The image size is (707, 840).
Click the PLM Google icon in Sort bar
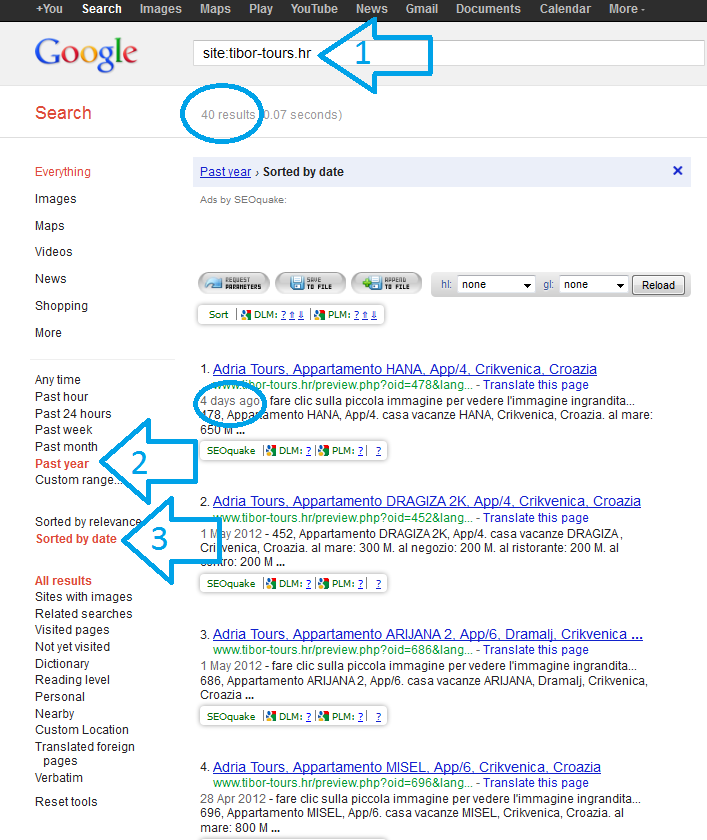point(319,315)
